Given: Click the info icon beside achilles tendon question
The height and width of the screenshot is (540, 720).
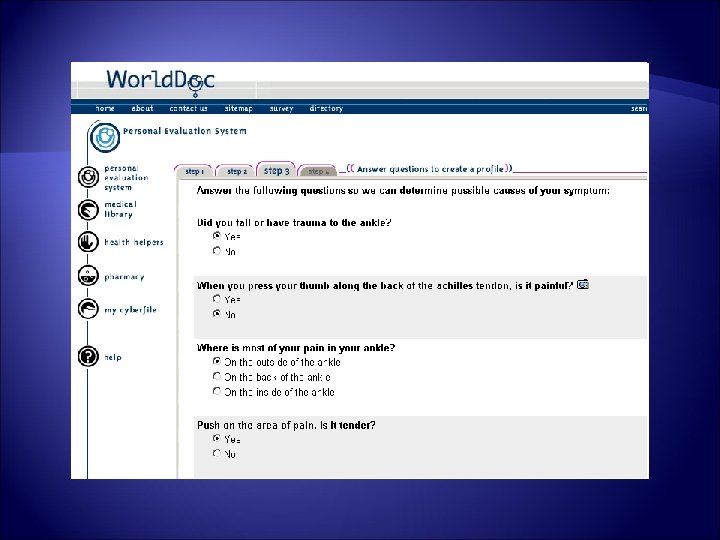Looking at the screenshot, I should click(583, 285).
